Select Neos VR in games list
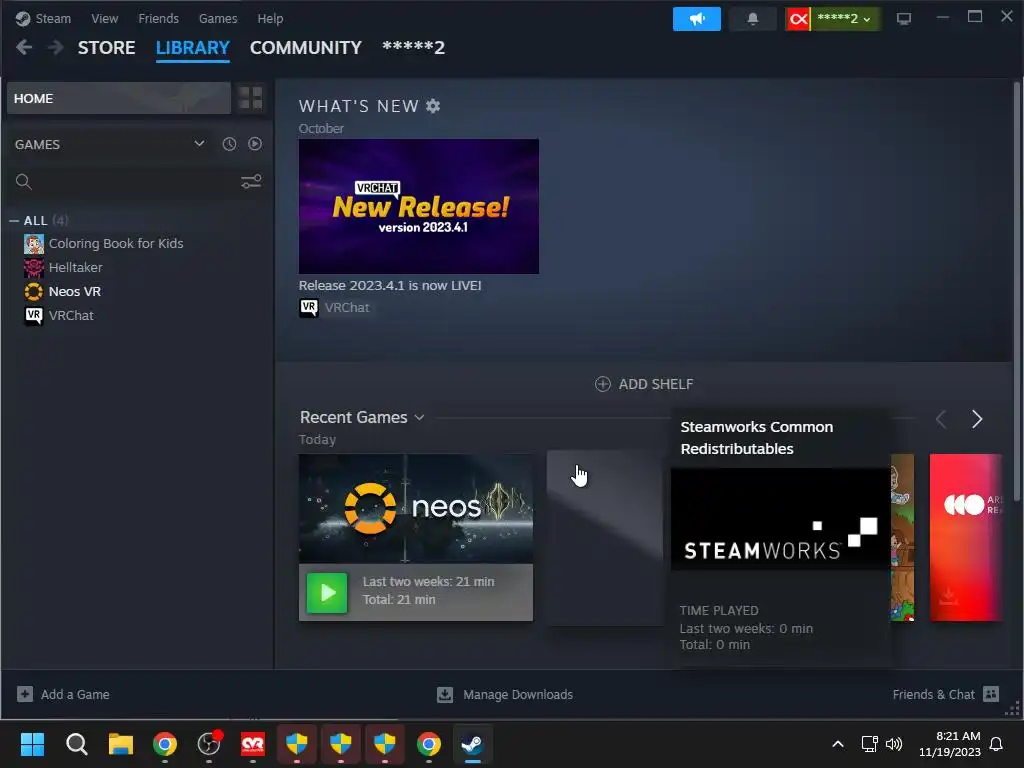 pyautogui.click(x=75, y=291)
